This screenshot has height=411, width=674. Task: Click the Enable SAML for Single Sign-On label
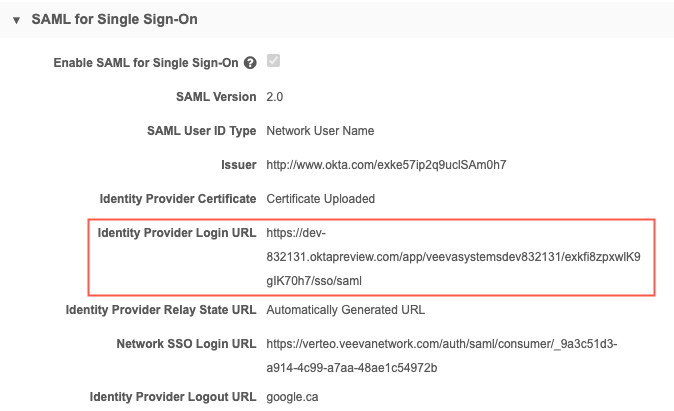[146, 63]
